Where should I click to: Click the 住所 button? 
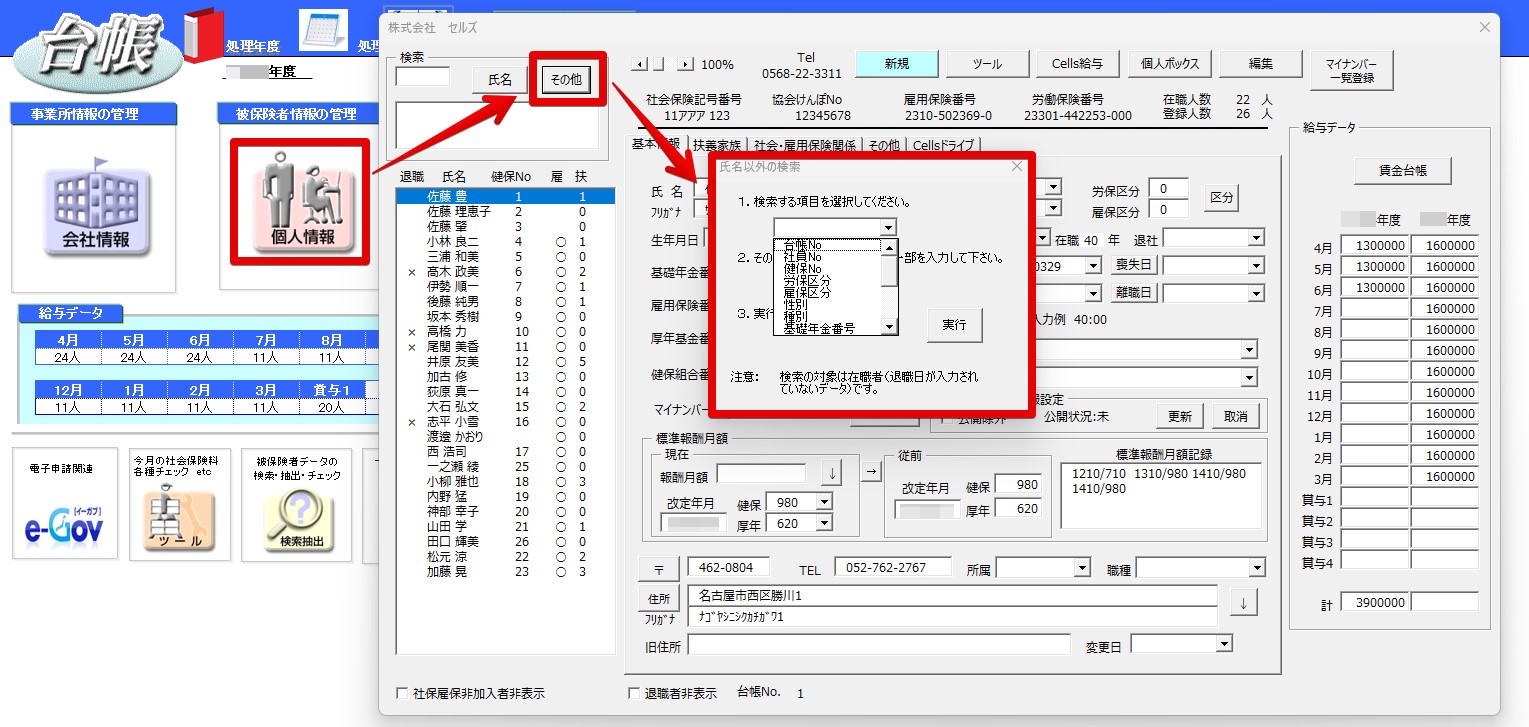point(657,597)
